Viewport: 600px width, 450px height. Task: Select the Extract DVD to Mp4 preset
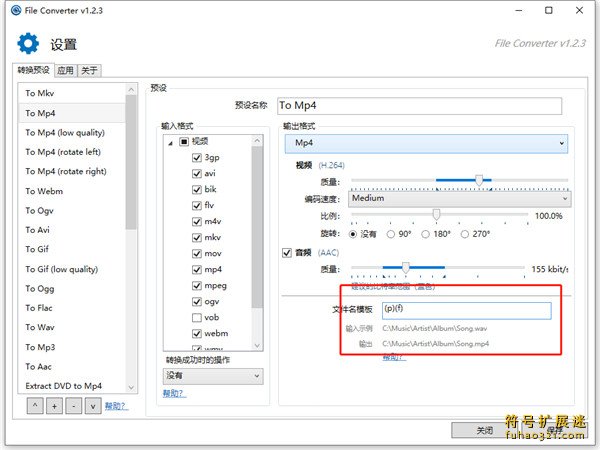point(72,386)
